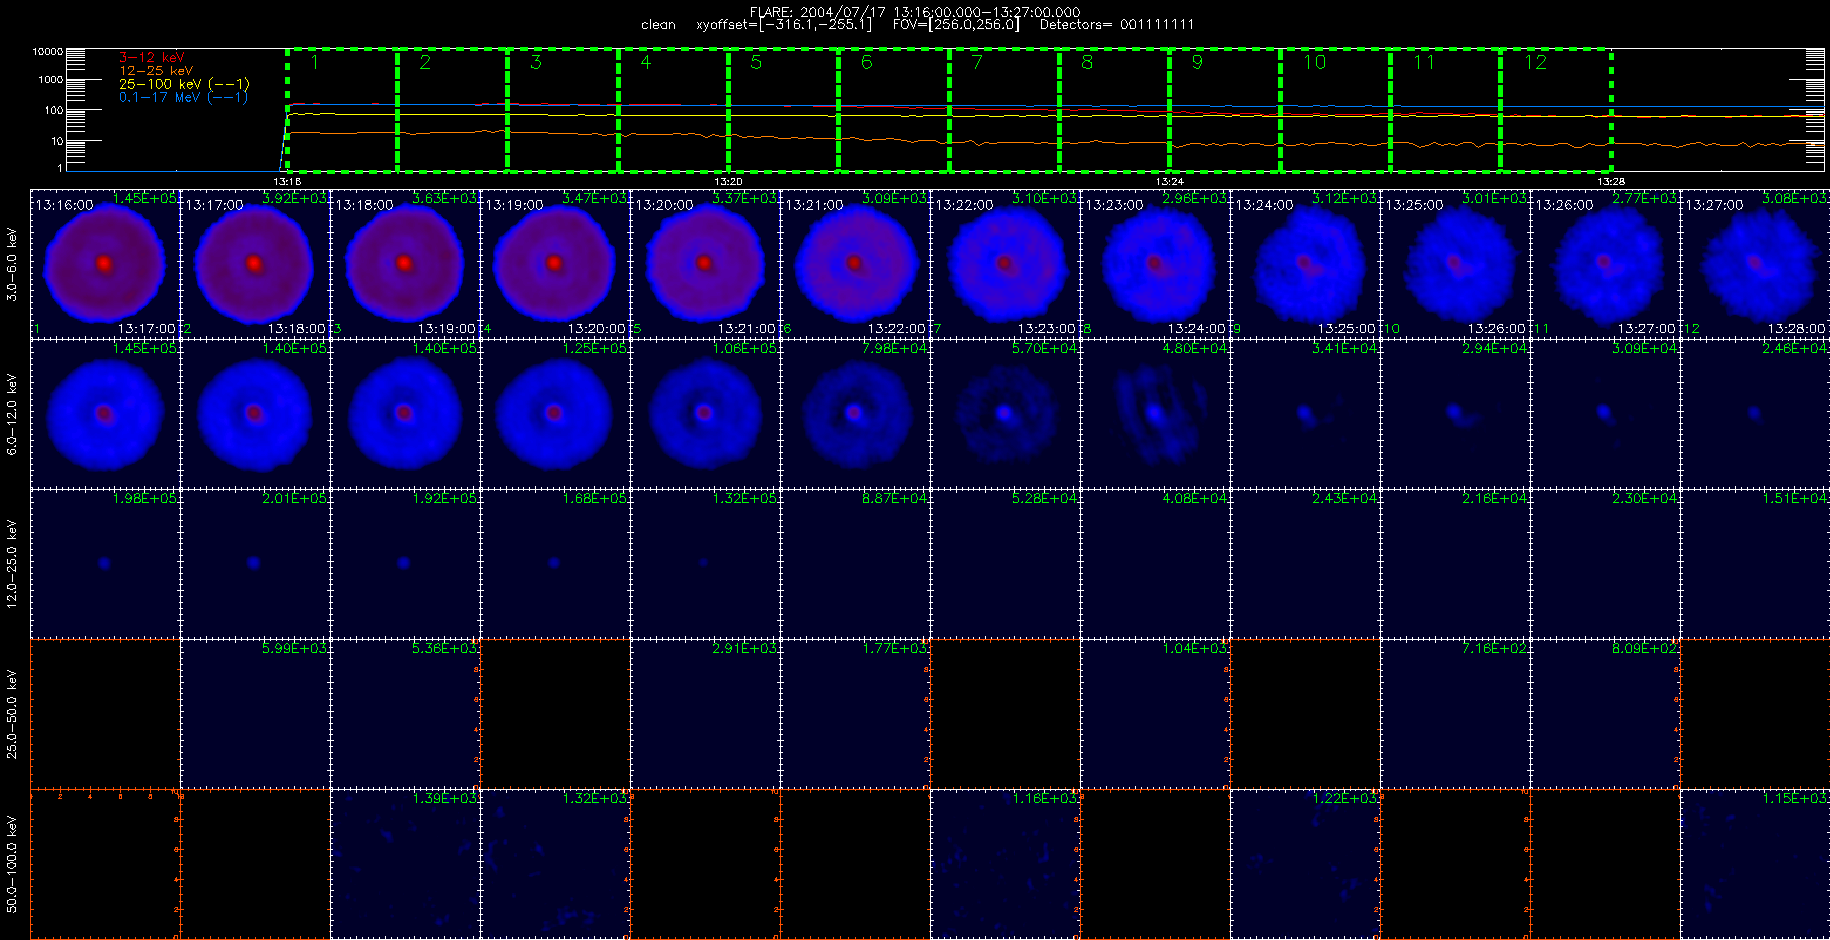Click the '1.06E+05' peak value label
1830x940 pixels.
point(745,348)
